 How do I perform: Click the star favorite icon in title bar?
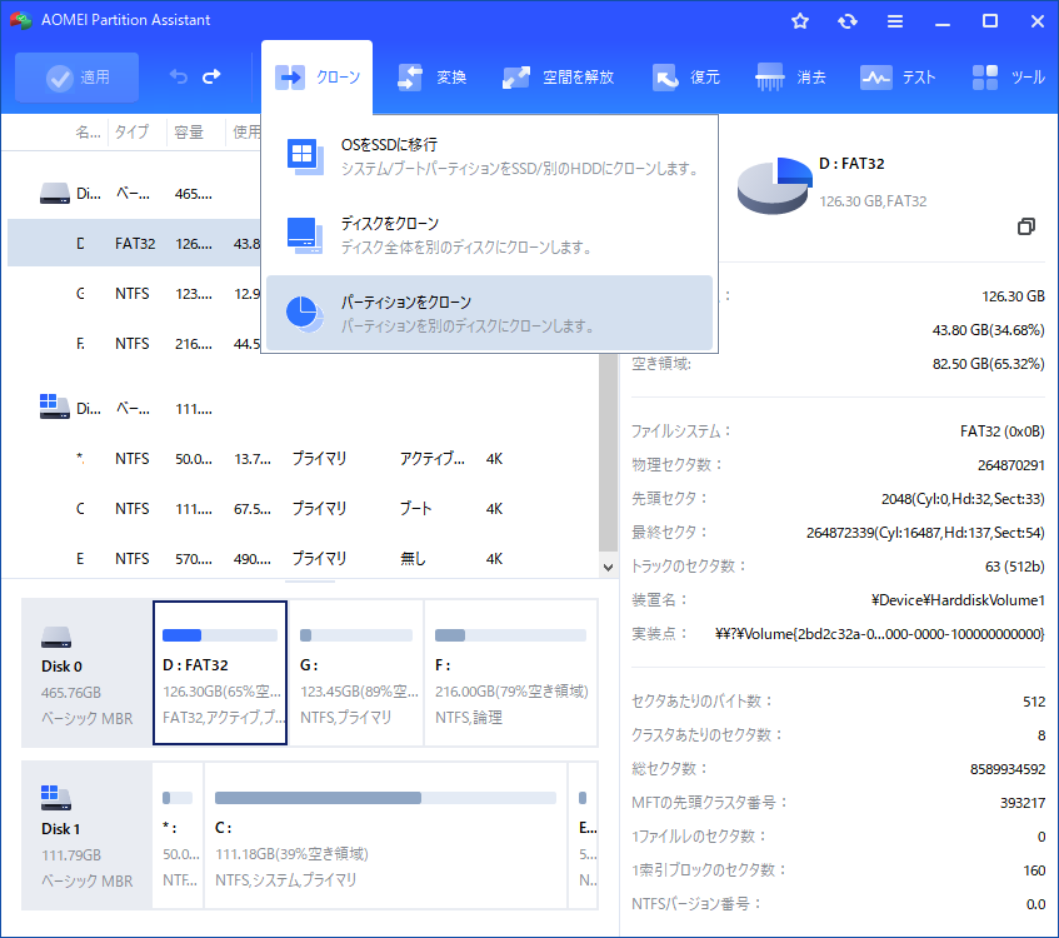pyautogui.click(x=800, y=21)
